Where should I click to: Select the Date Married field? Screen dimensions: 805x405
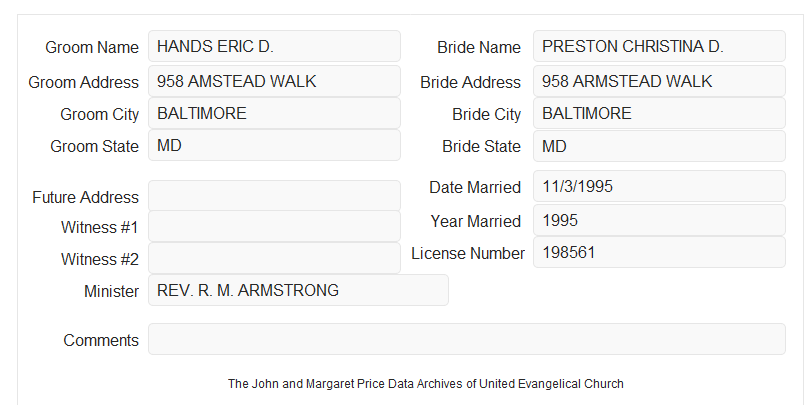coord(659,186)
